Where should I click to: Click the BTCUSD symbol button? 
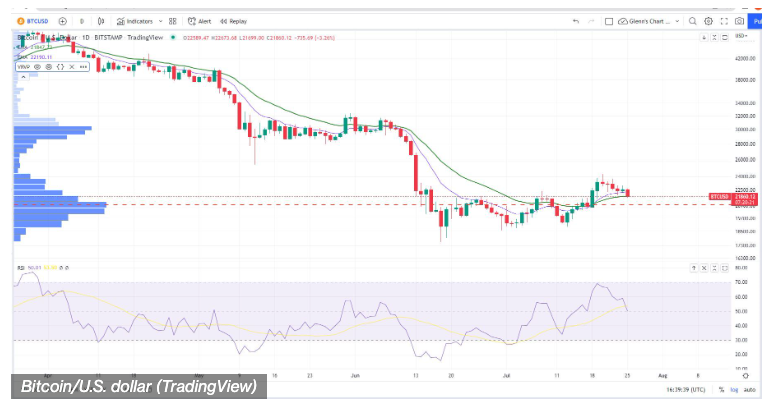tap(33, 21)
